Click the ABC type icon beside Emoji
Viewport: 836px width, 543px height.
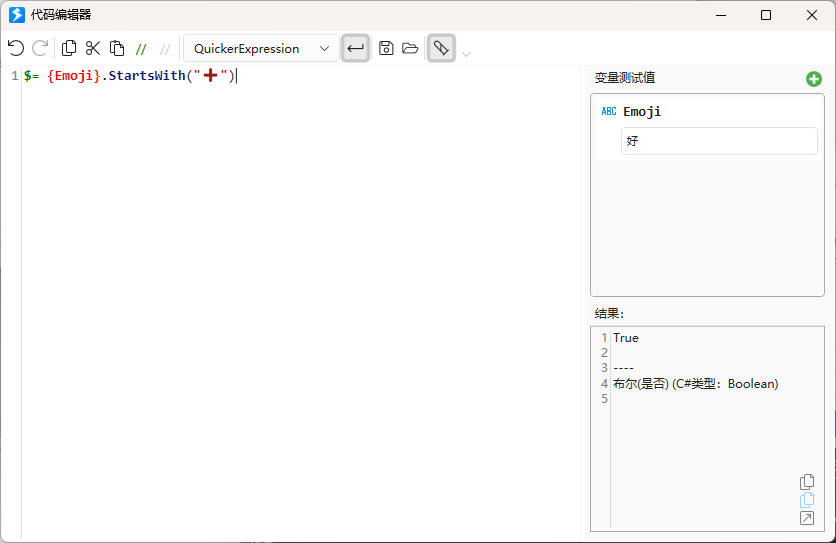point(609,111)
